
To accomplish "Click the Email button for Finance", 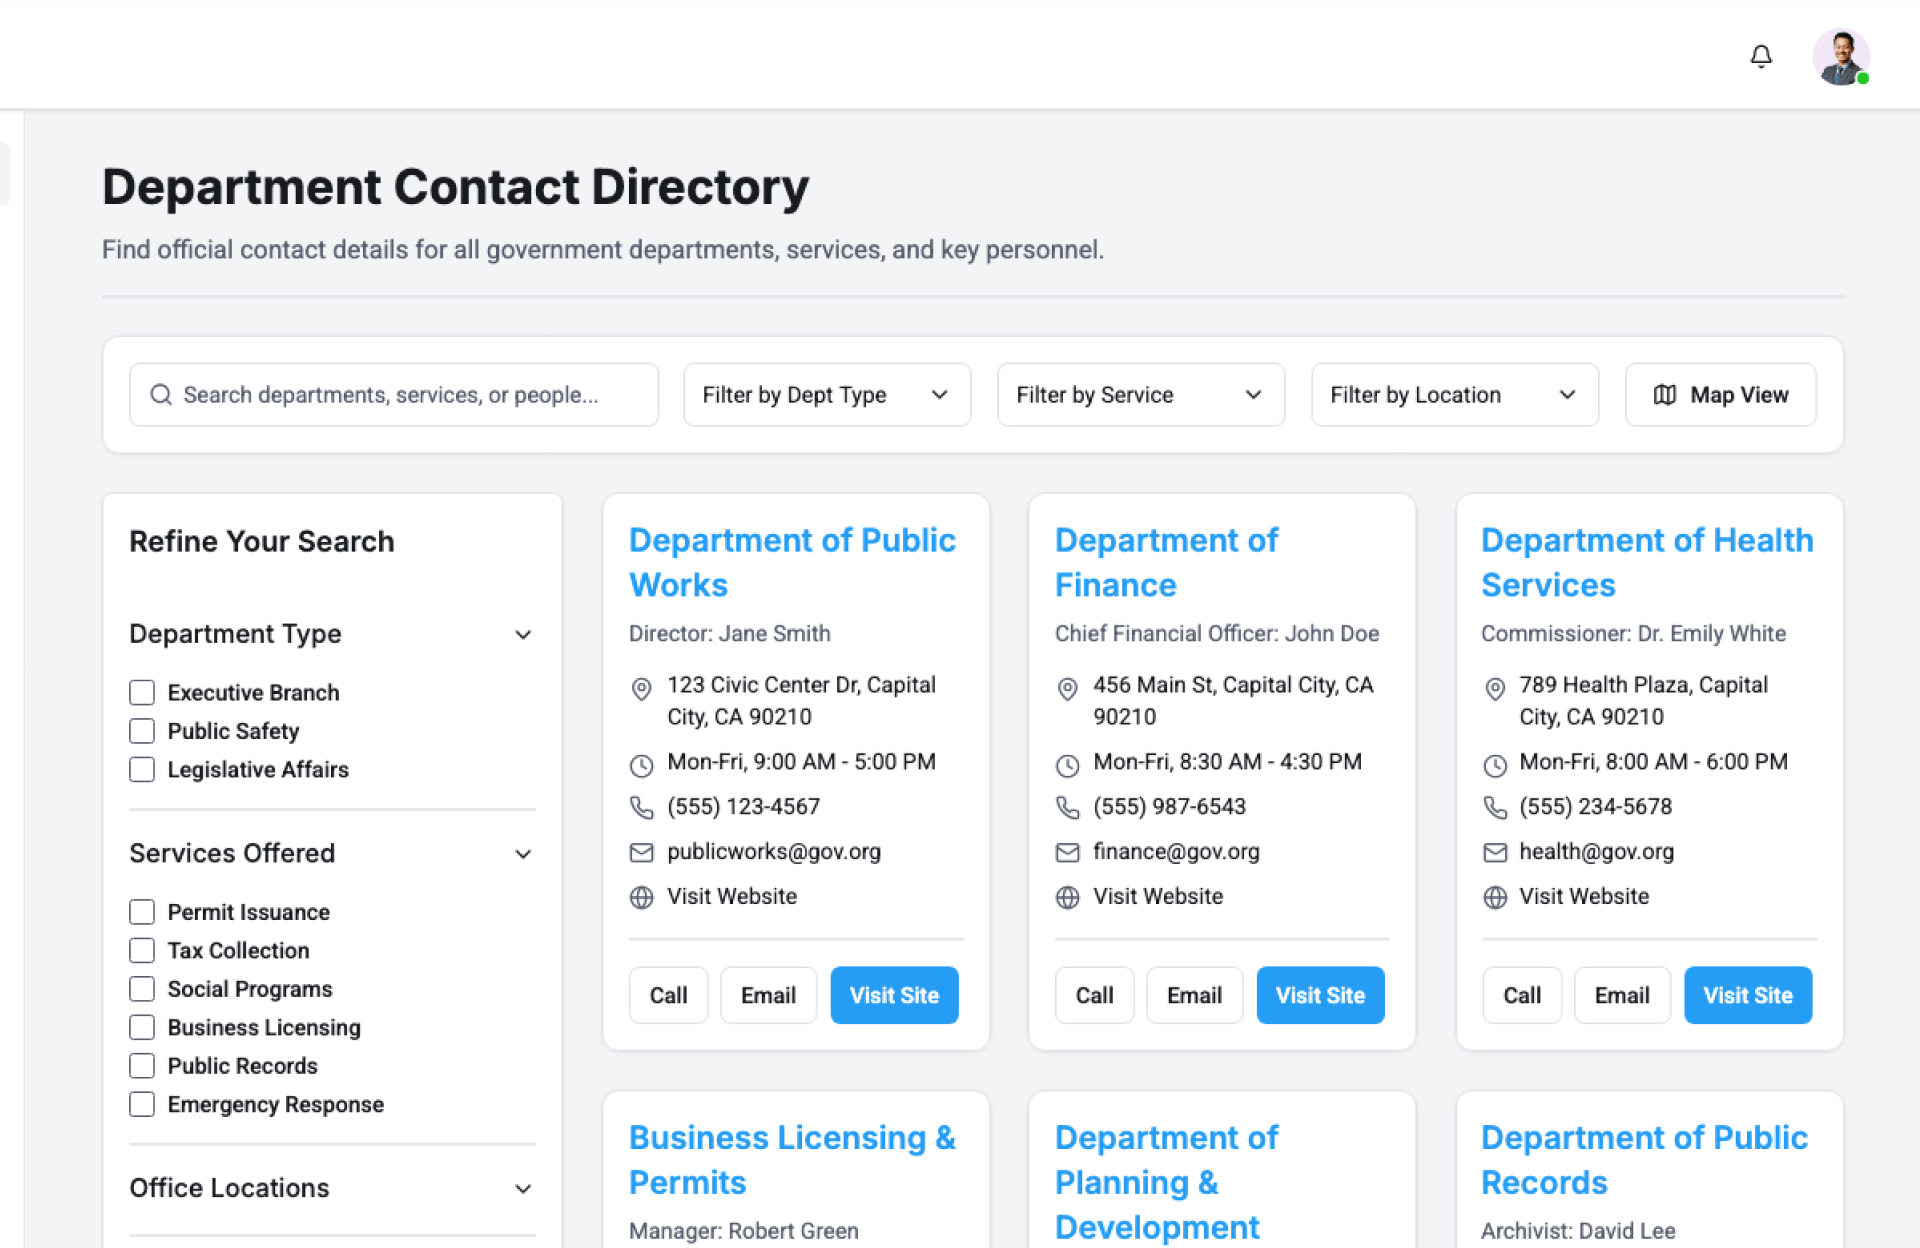I will click(x=1194, y=995).
